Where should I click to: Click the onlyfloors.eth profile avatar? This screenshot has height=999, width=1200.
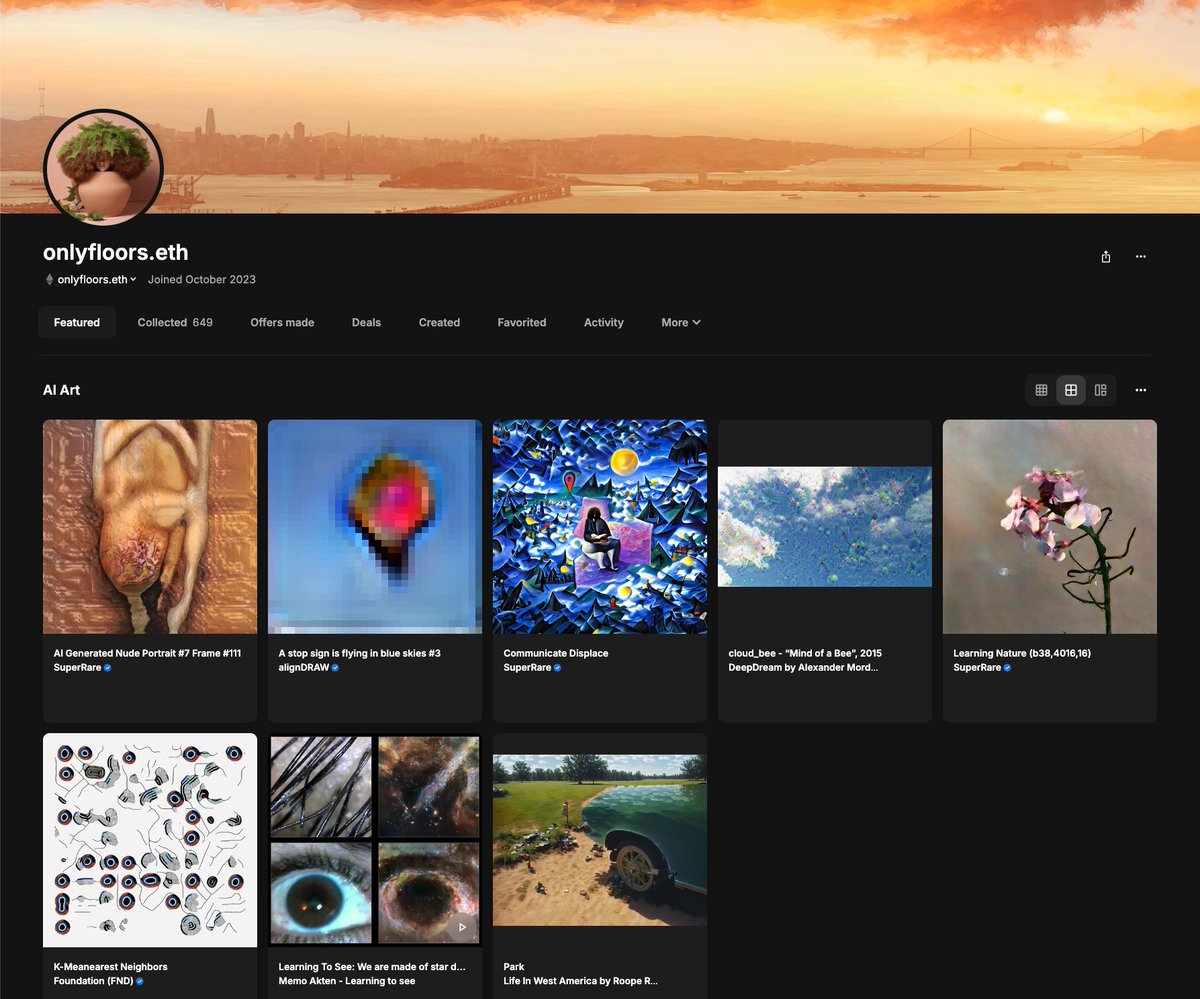tap(103, 168)
